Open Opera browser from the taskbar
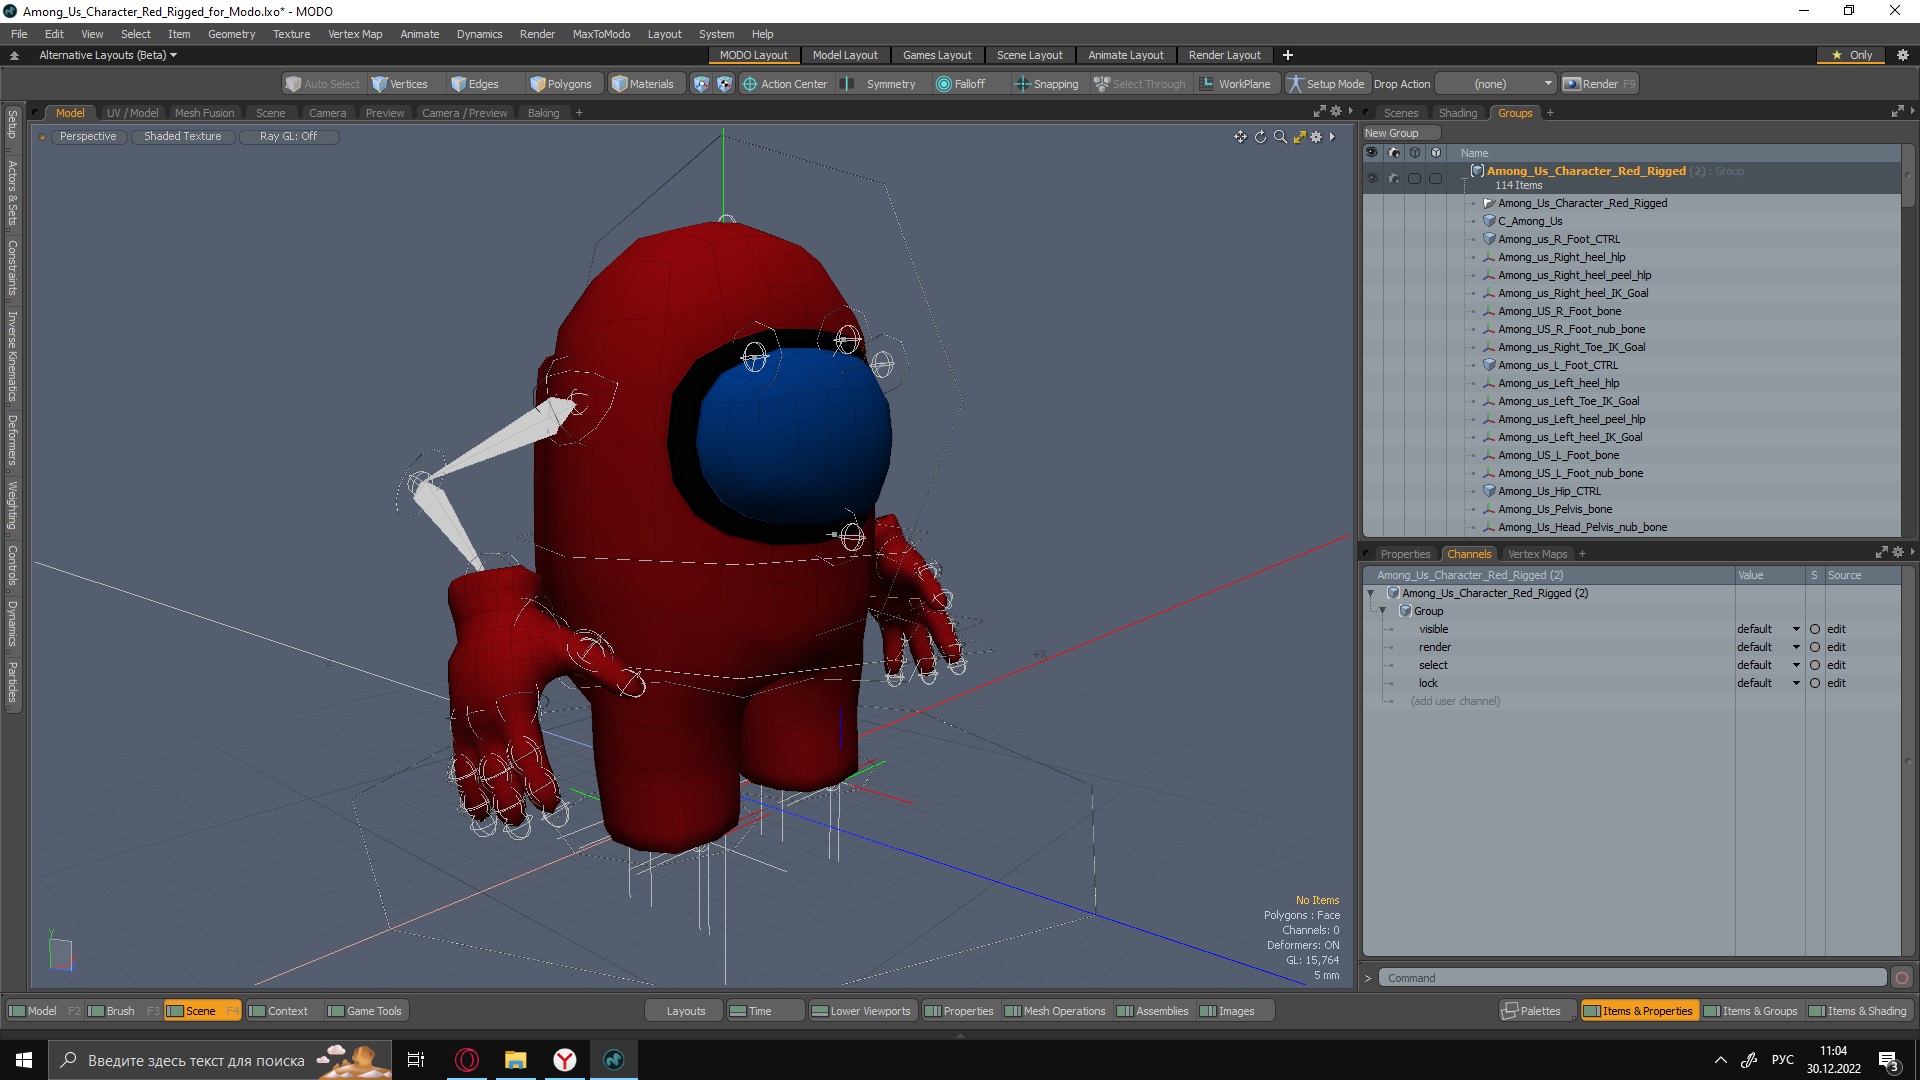 click(x=467, y=1060)
